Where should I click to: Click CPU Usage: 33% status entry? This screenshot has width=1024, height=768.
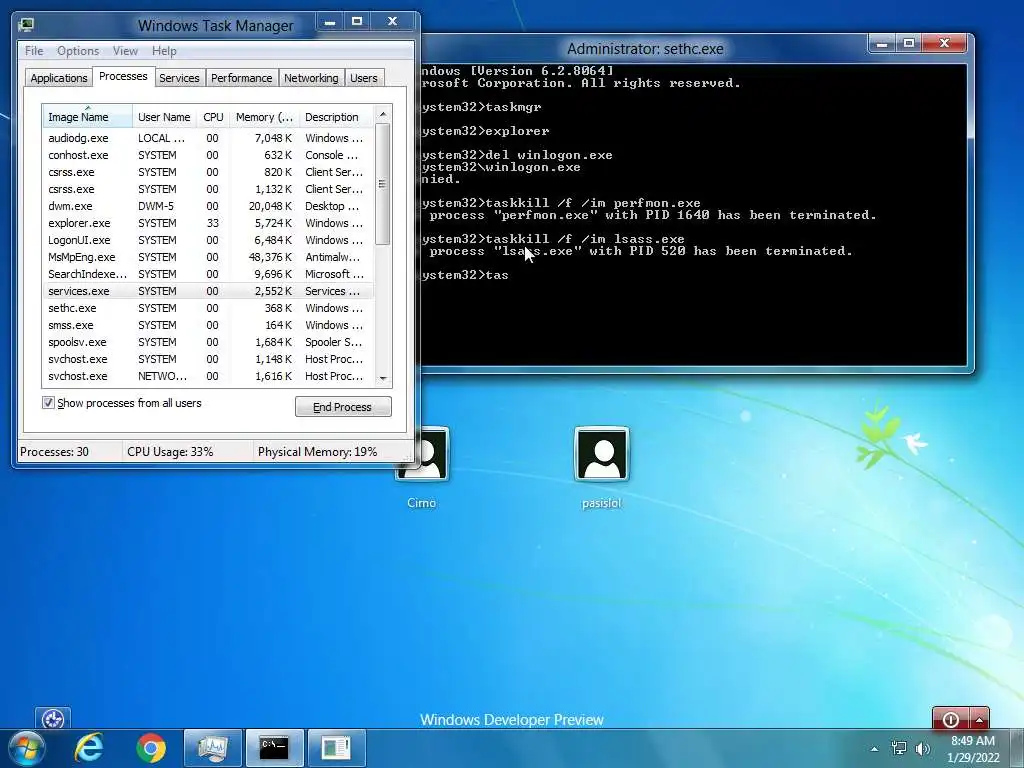tap(170, 452)
